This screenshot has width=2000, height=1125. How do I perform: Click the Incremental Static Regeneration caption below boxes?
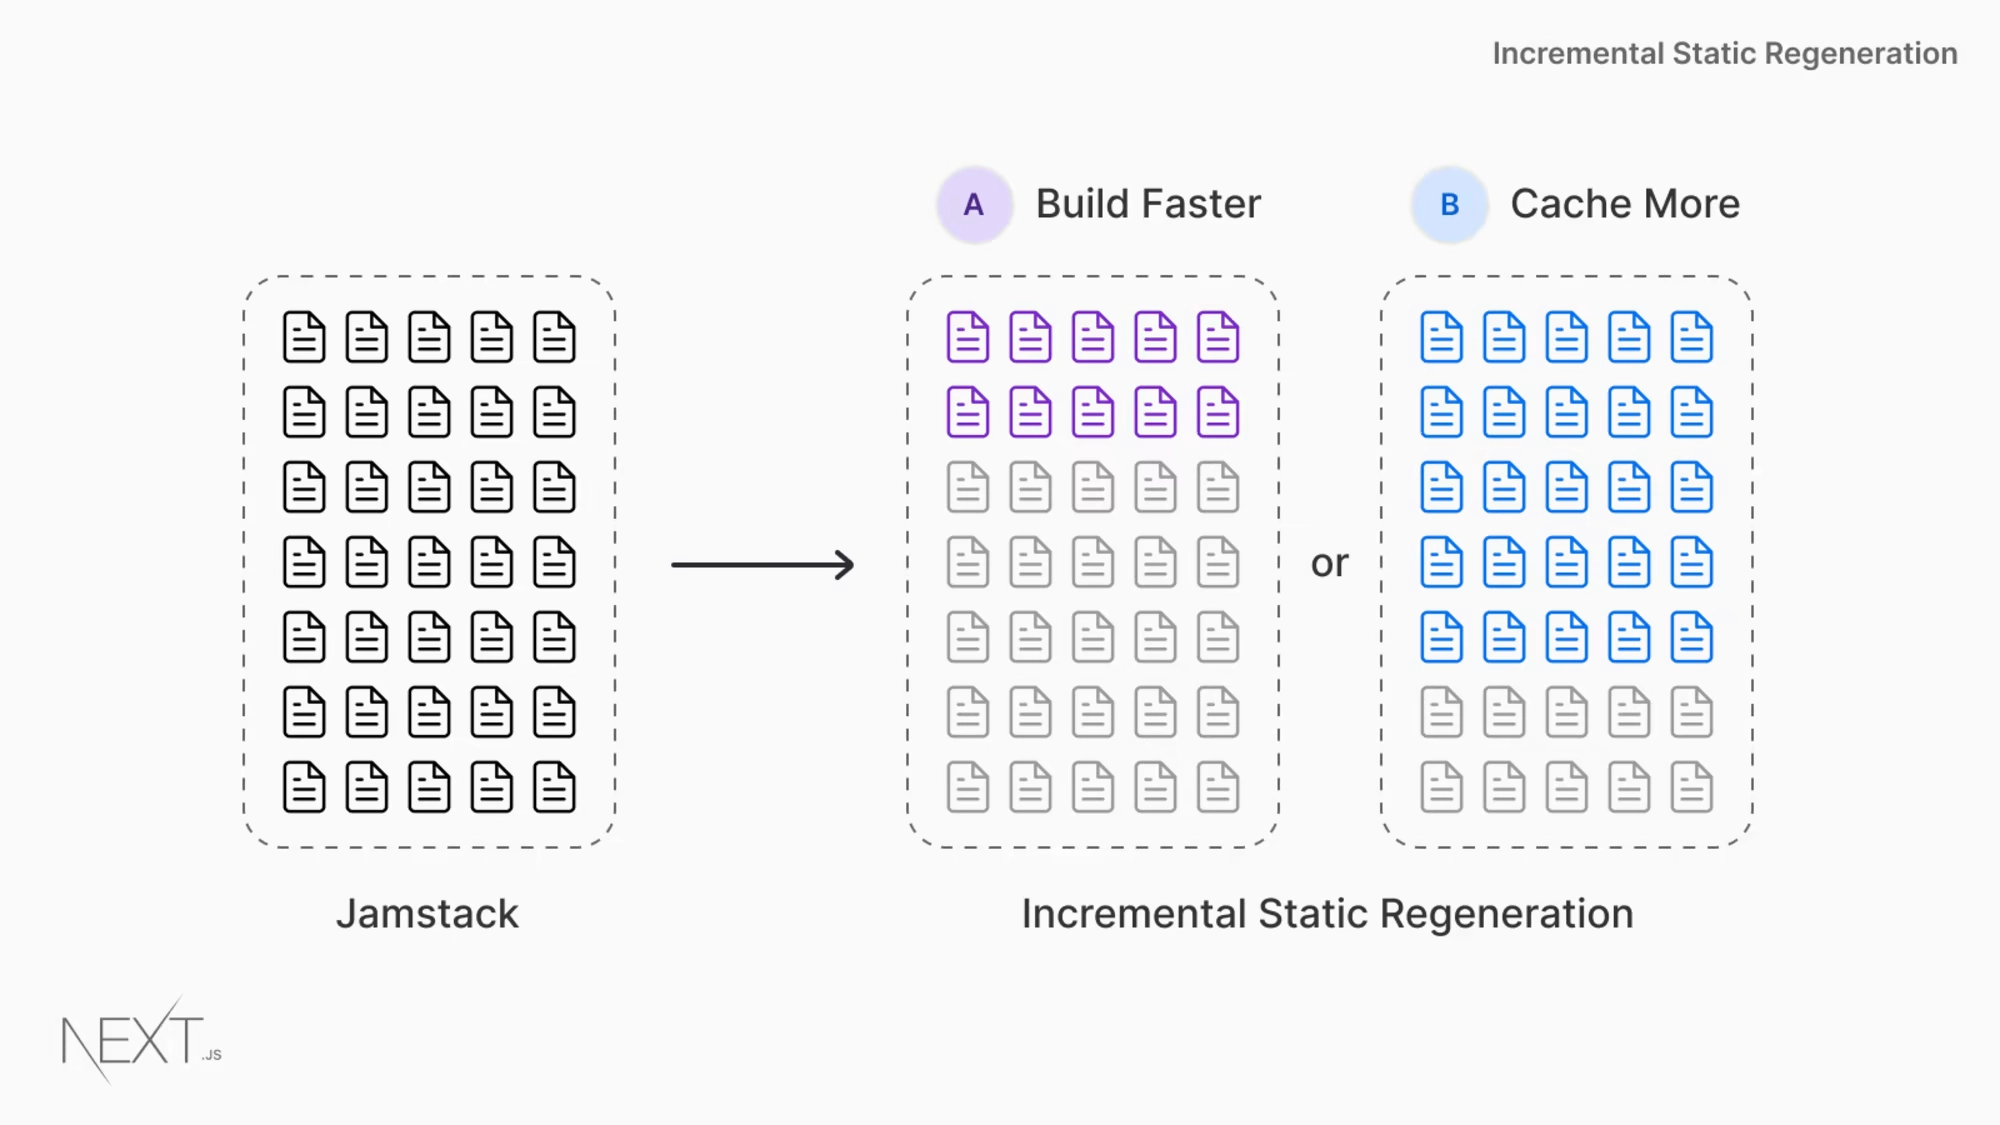(1327, 914)
